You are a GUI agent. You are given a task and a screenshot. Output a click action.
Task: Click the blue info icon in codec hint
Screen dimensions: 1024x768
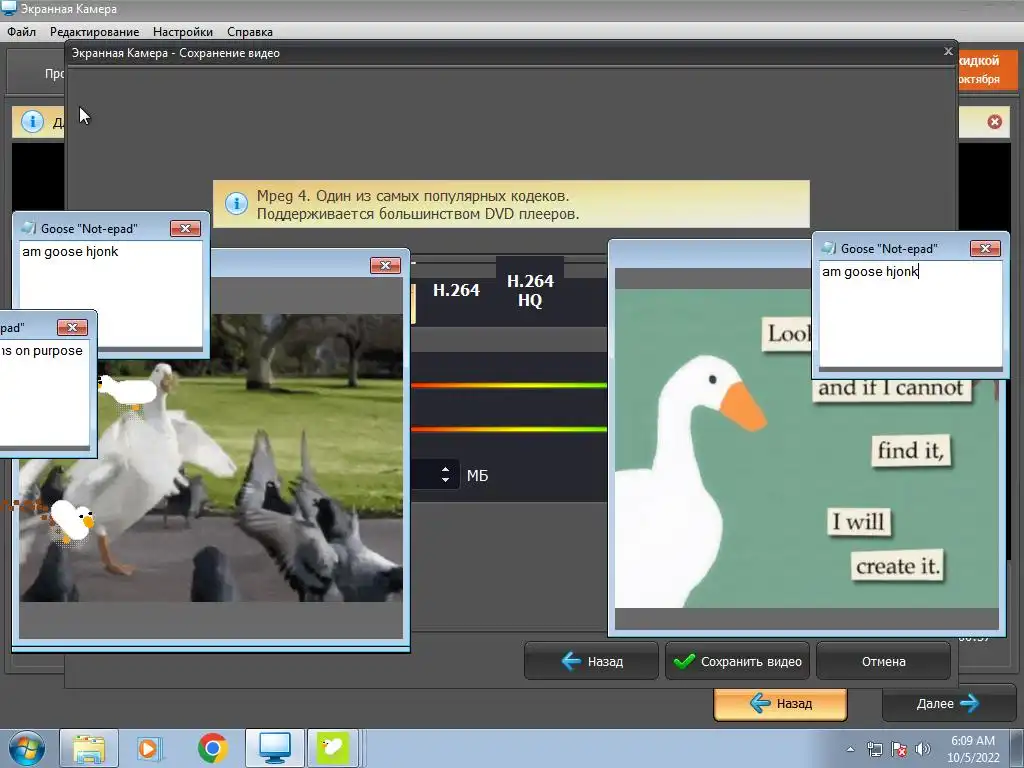pyautogui.click(x=236, y=204)
